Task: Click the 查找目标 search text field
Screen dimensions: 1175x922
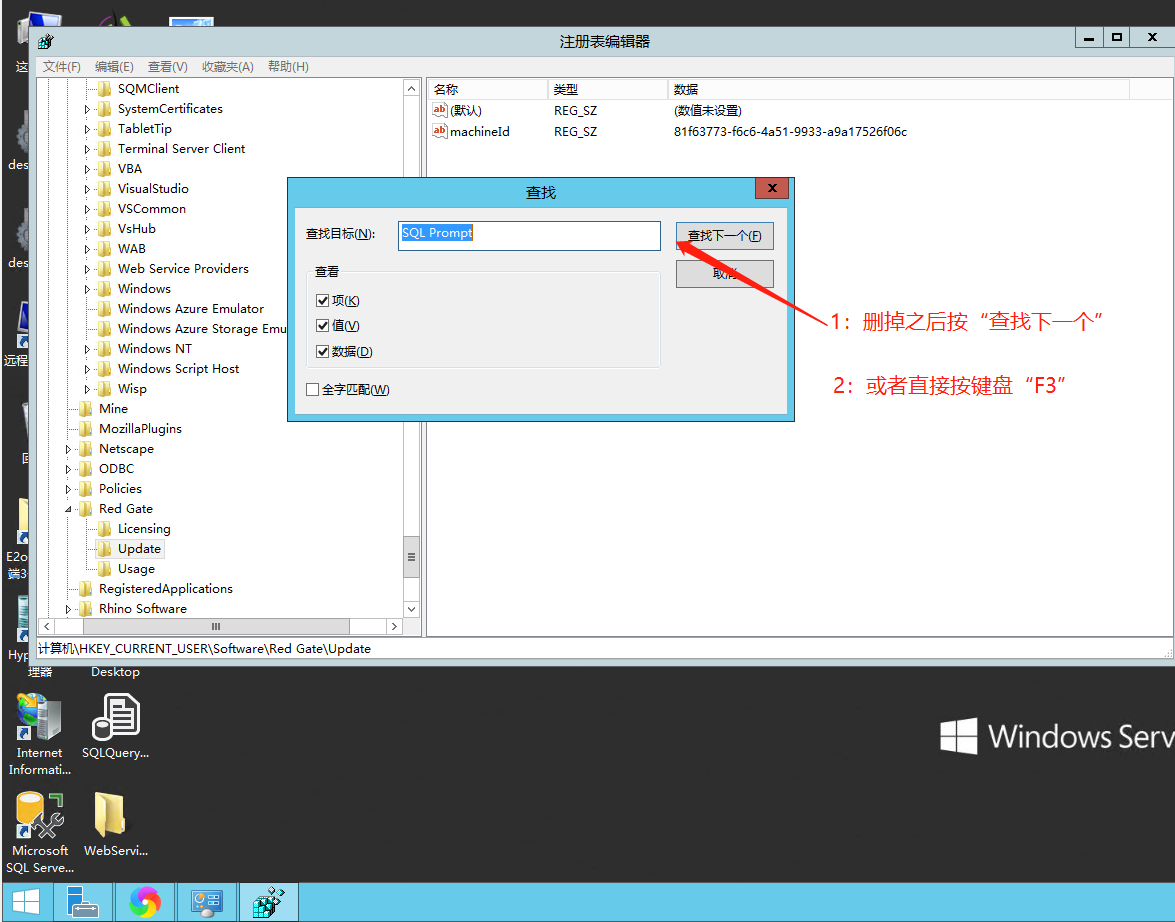Action: (529, 235)
